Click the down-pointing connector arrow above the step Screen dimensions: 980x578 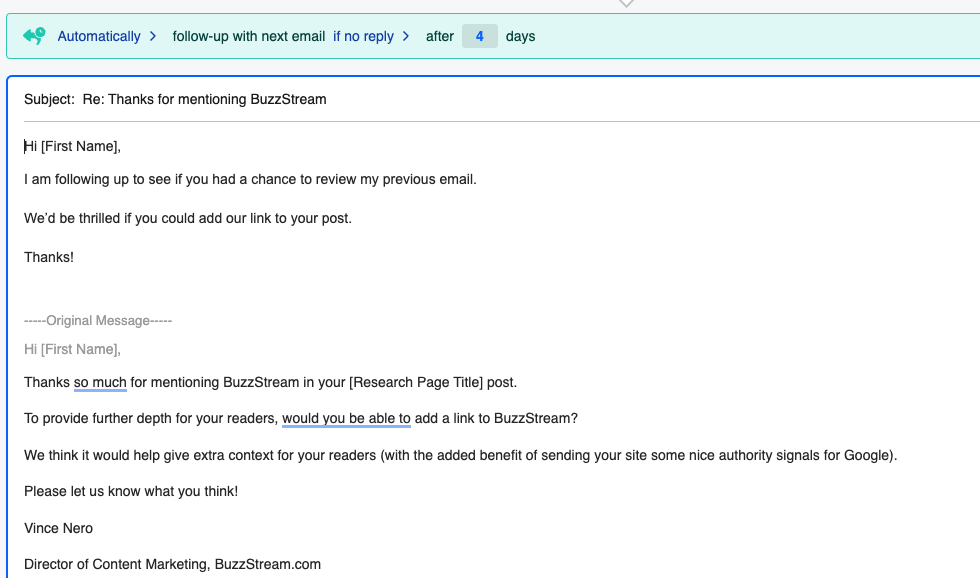coord(626,3)
